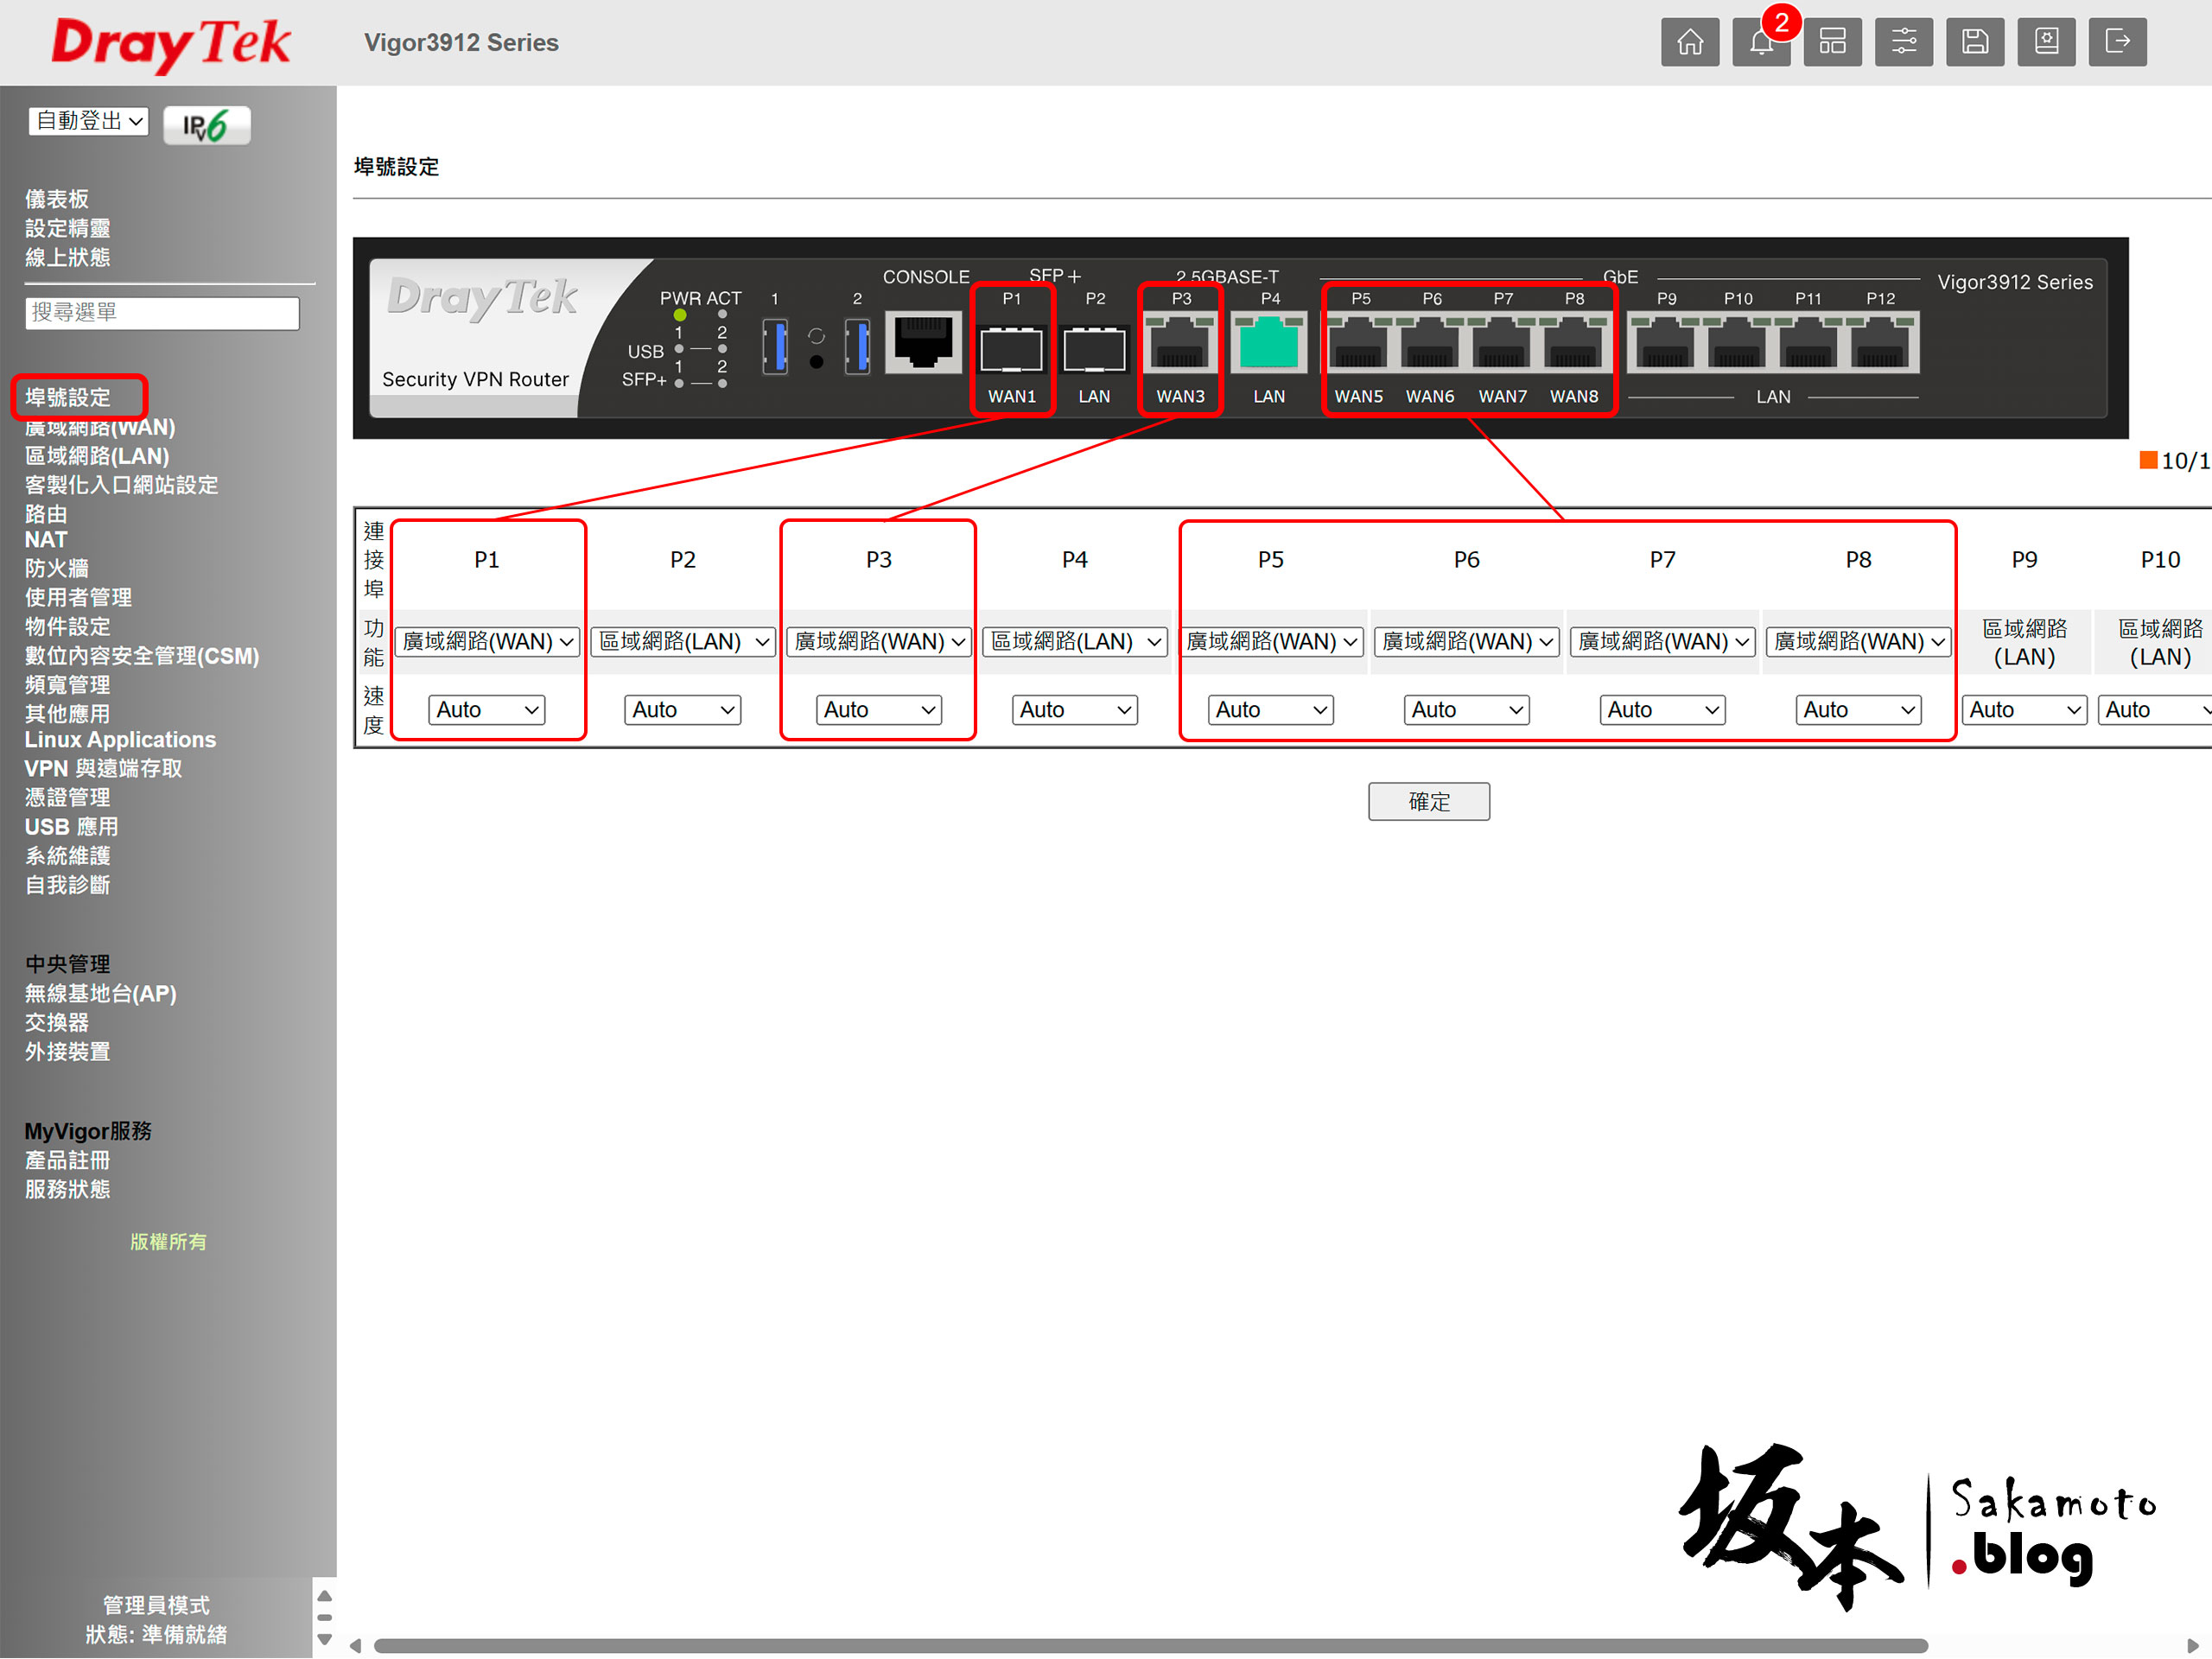Viewport: 2212px width, 1659px height.
Task: Open 線上狀態 in sidebar
Action: click(68, 257)
